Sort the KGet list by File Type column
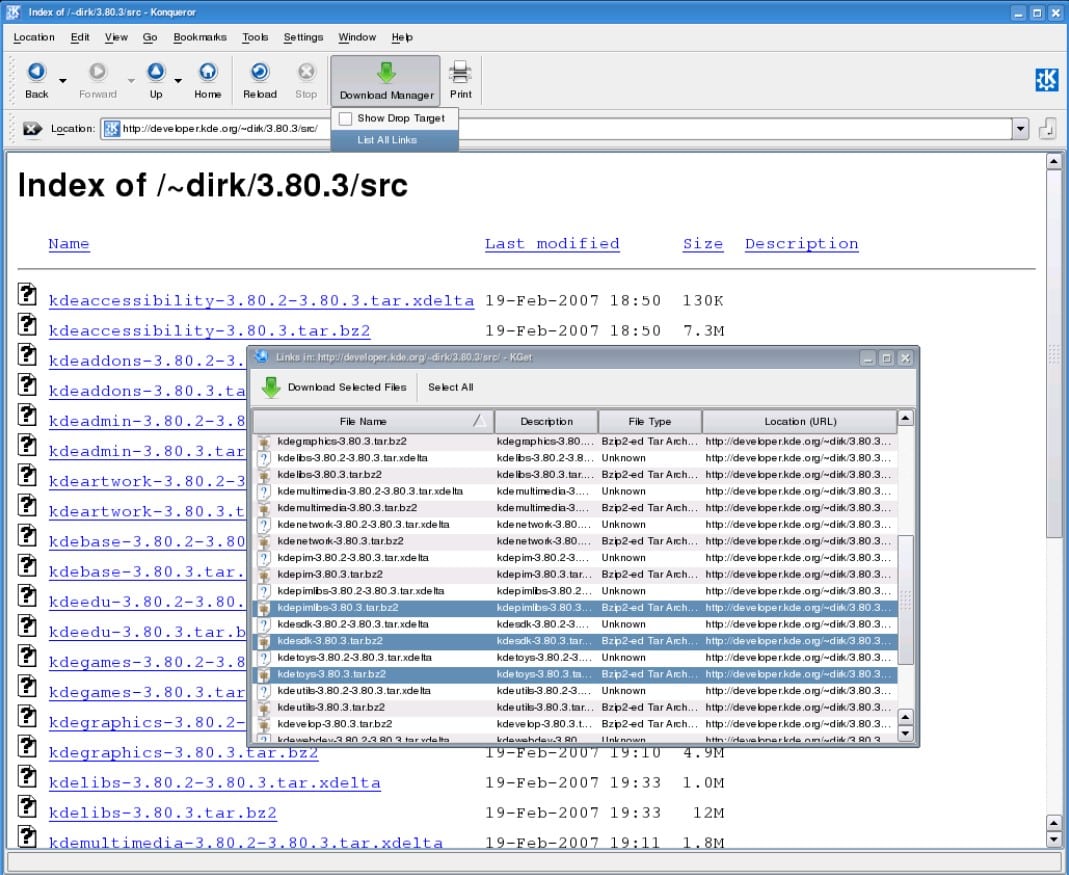The height and width of the screenshot is (875, 1069). point(650,421)
